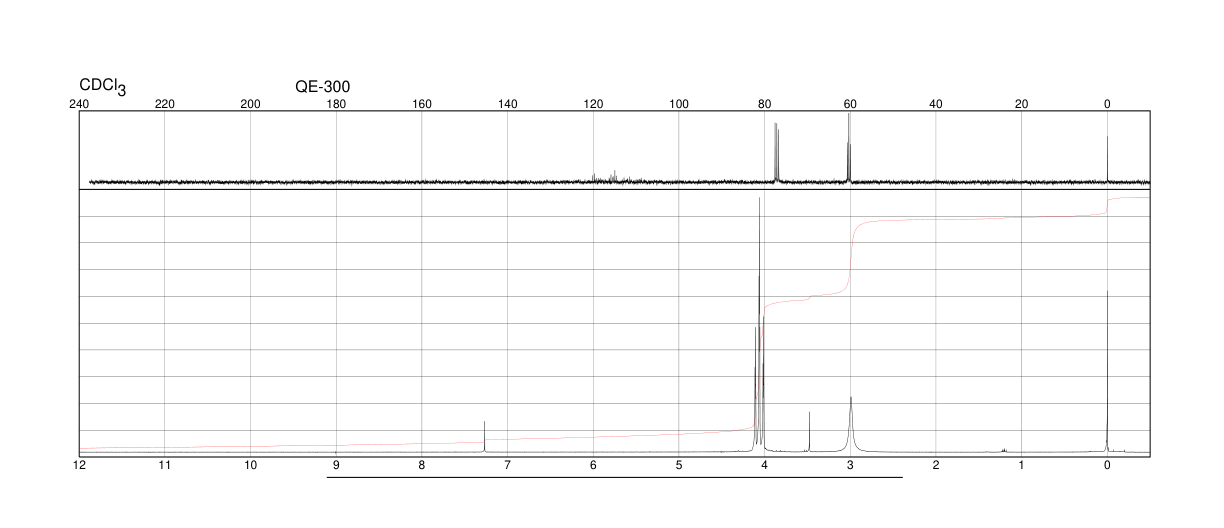This screenshot has height=528, width=1224.
Task: Click the 160 tick label on carbon axis
Action: click(422, 104)
